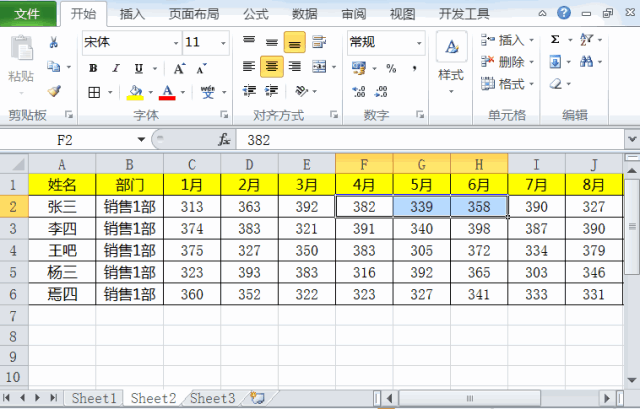Open the underline style dropdown arrow
Image resolution: width=640 pixels, height=409 pixels.
tap(155, 69)
